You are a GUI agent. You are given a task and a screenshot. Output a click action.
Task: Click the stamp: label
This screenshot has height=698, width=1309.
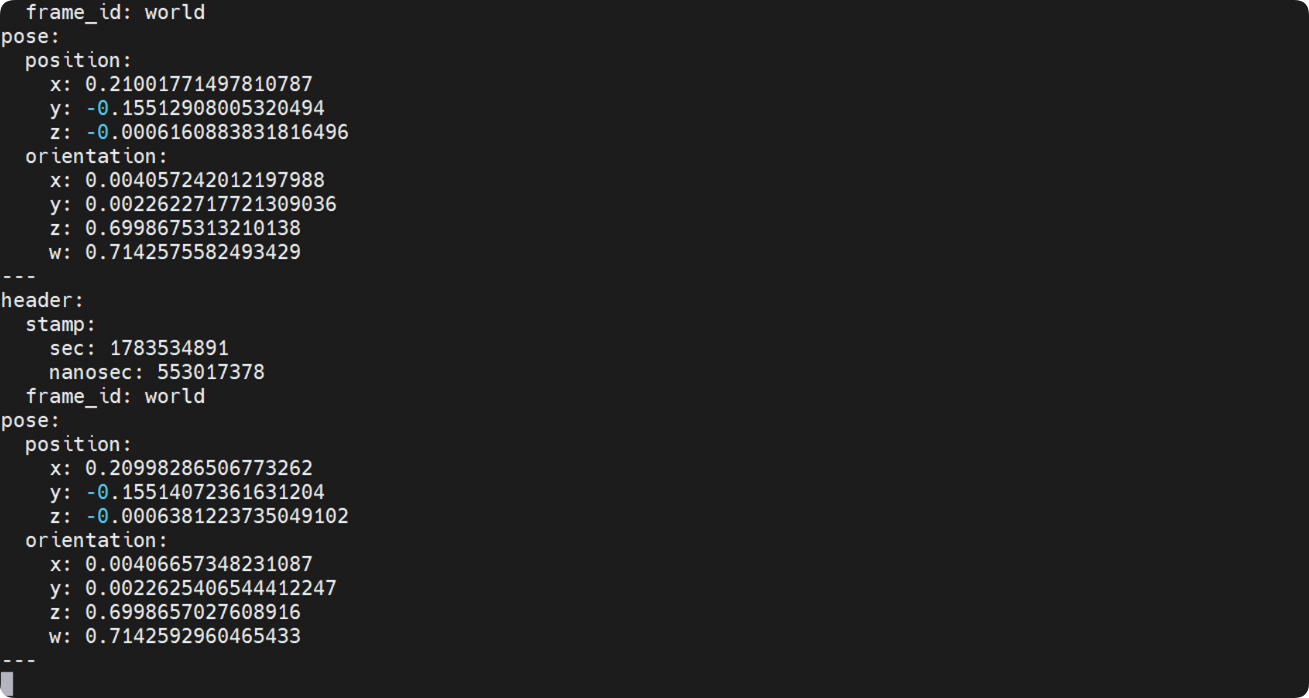click(61, 324)
